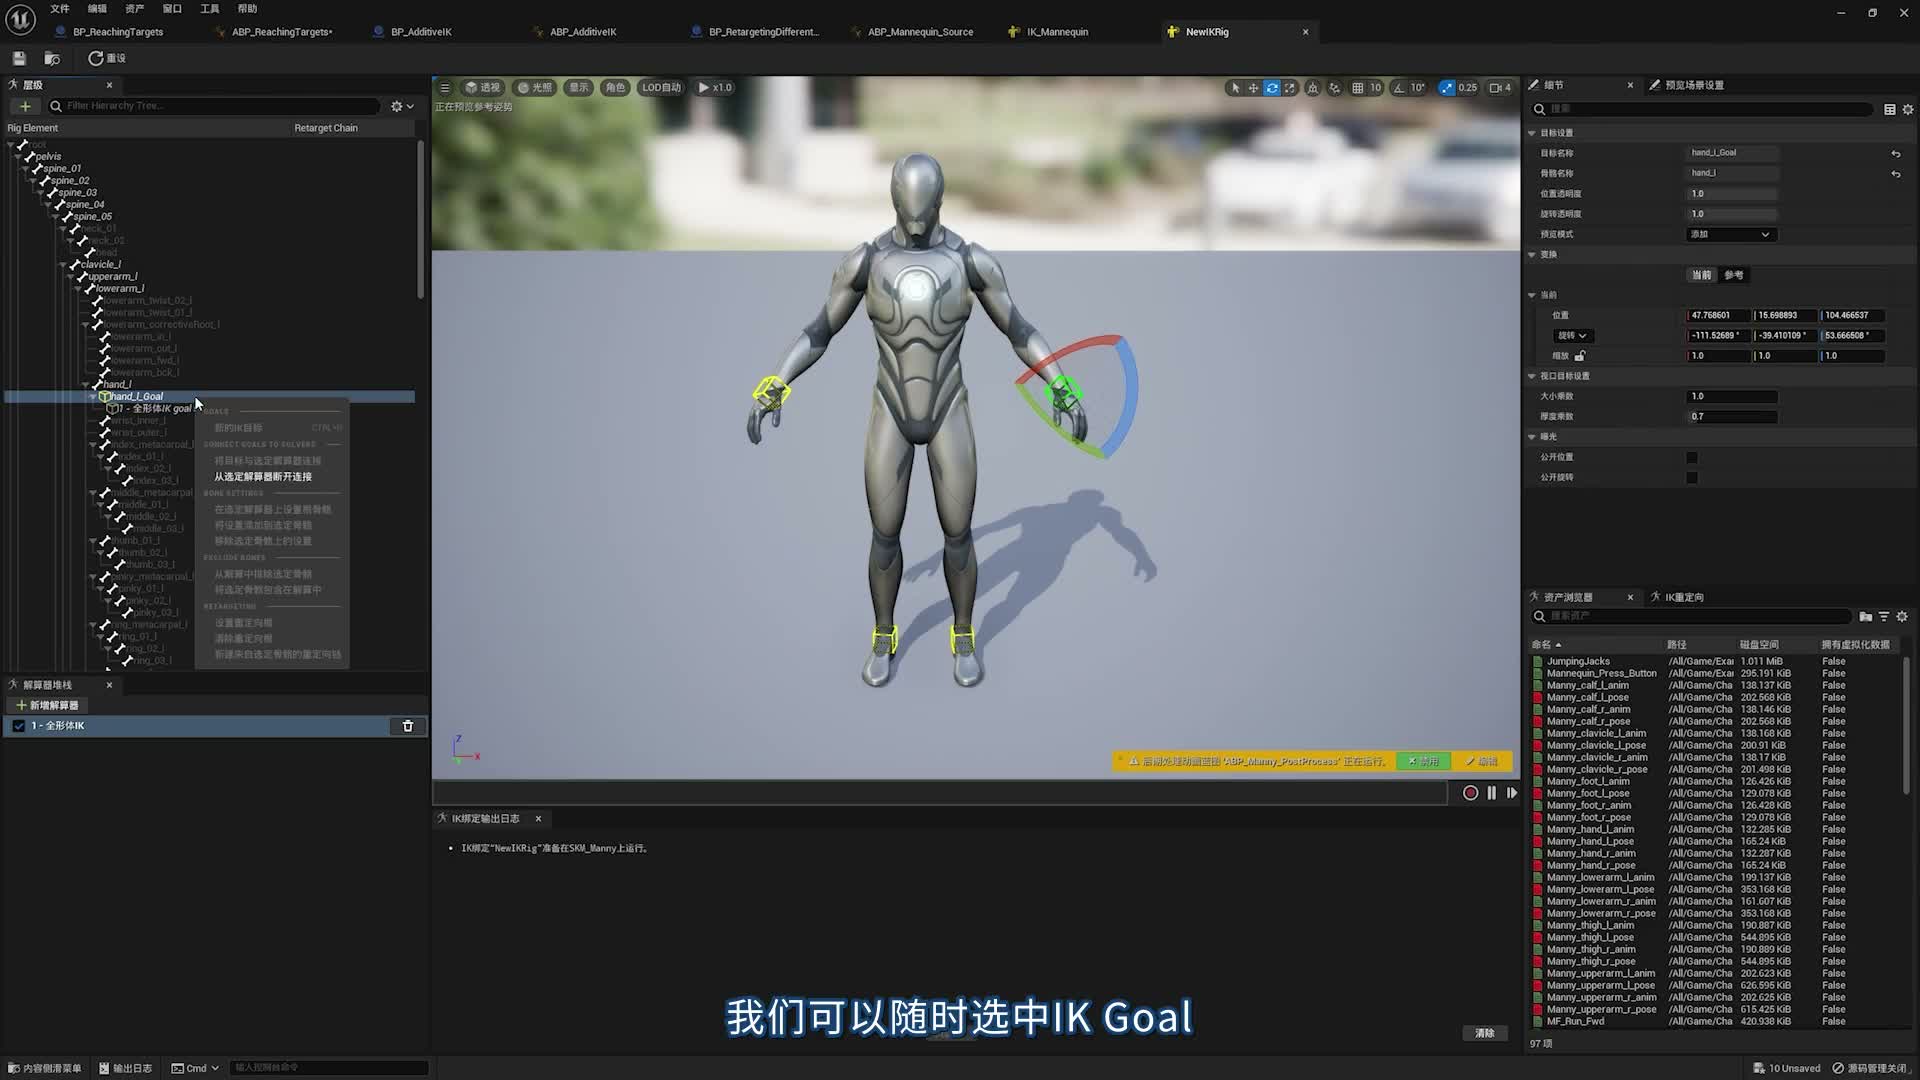Toggle the solver 1 enabled checkbox
Screen dimensions: 1920x1080
coord(19,726)
